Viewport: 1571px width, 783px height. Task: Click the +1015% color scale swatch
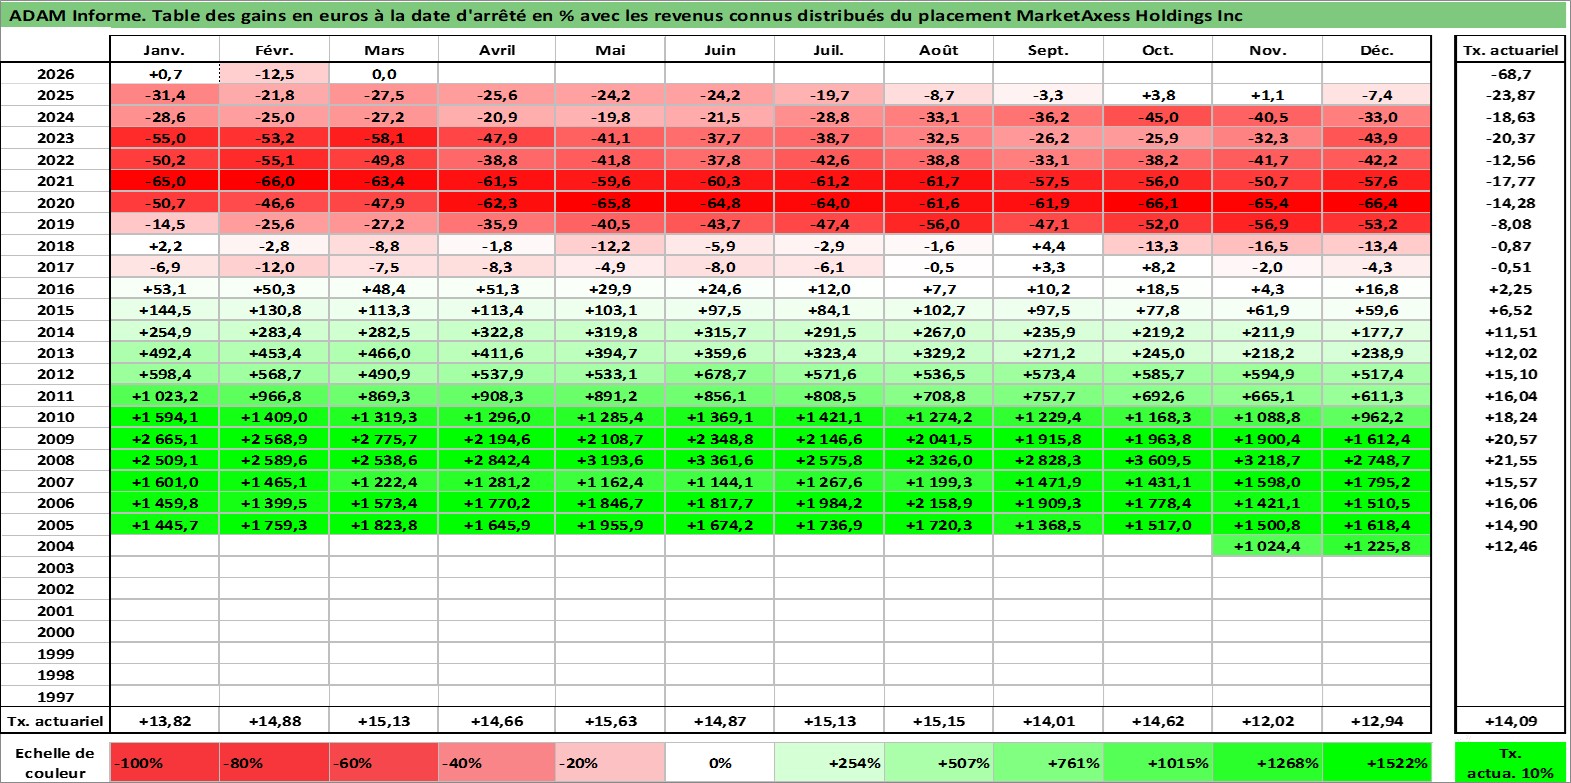click(x=1158, y=762)
